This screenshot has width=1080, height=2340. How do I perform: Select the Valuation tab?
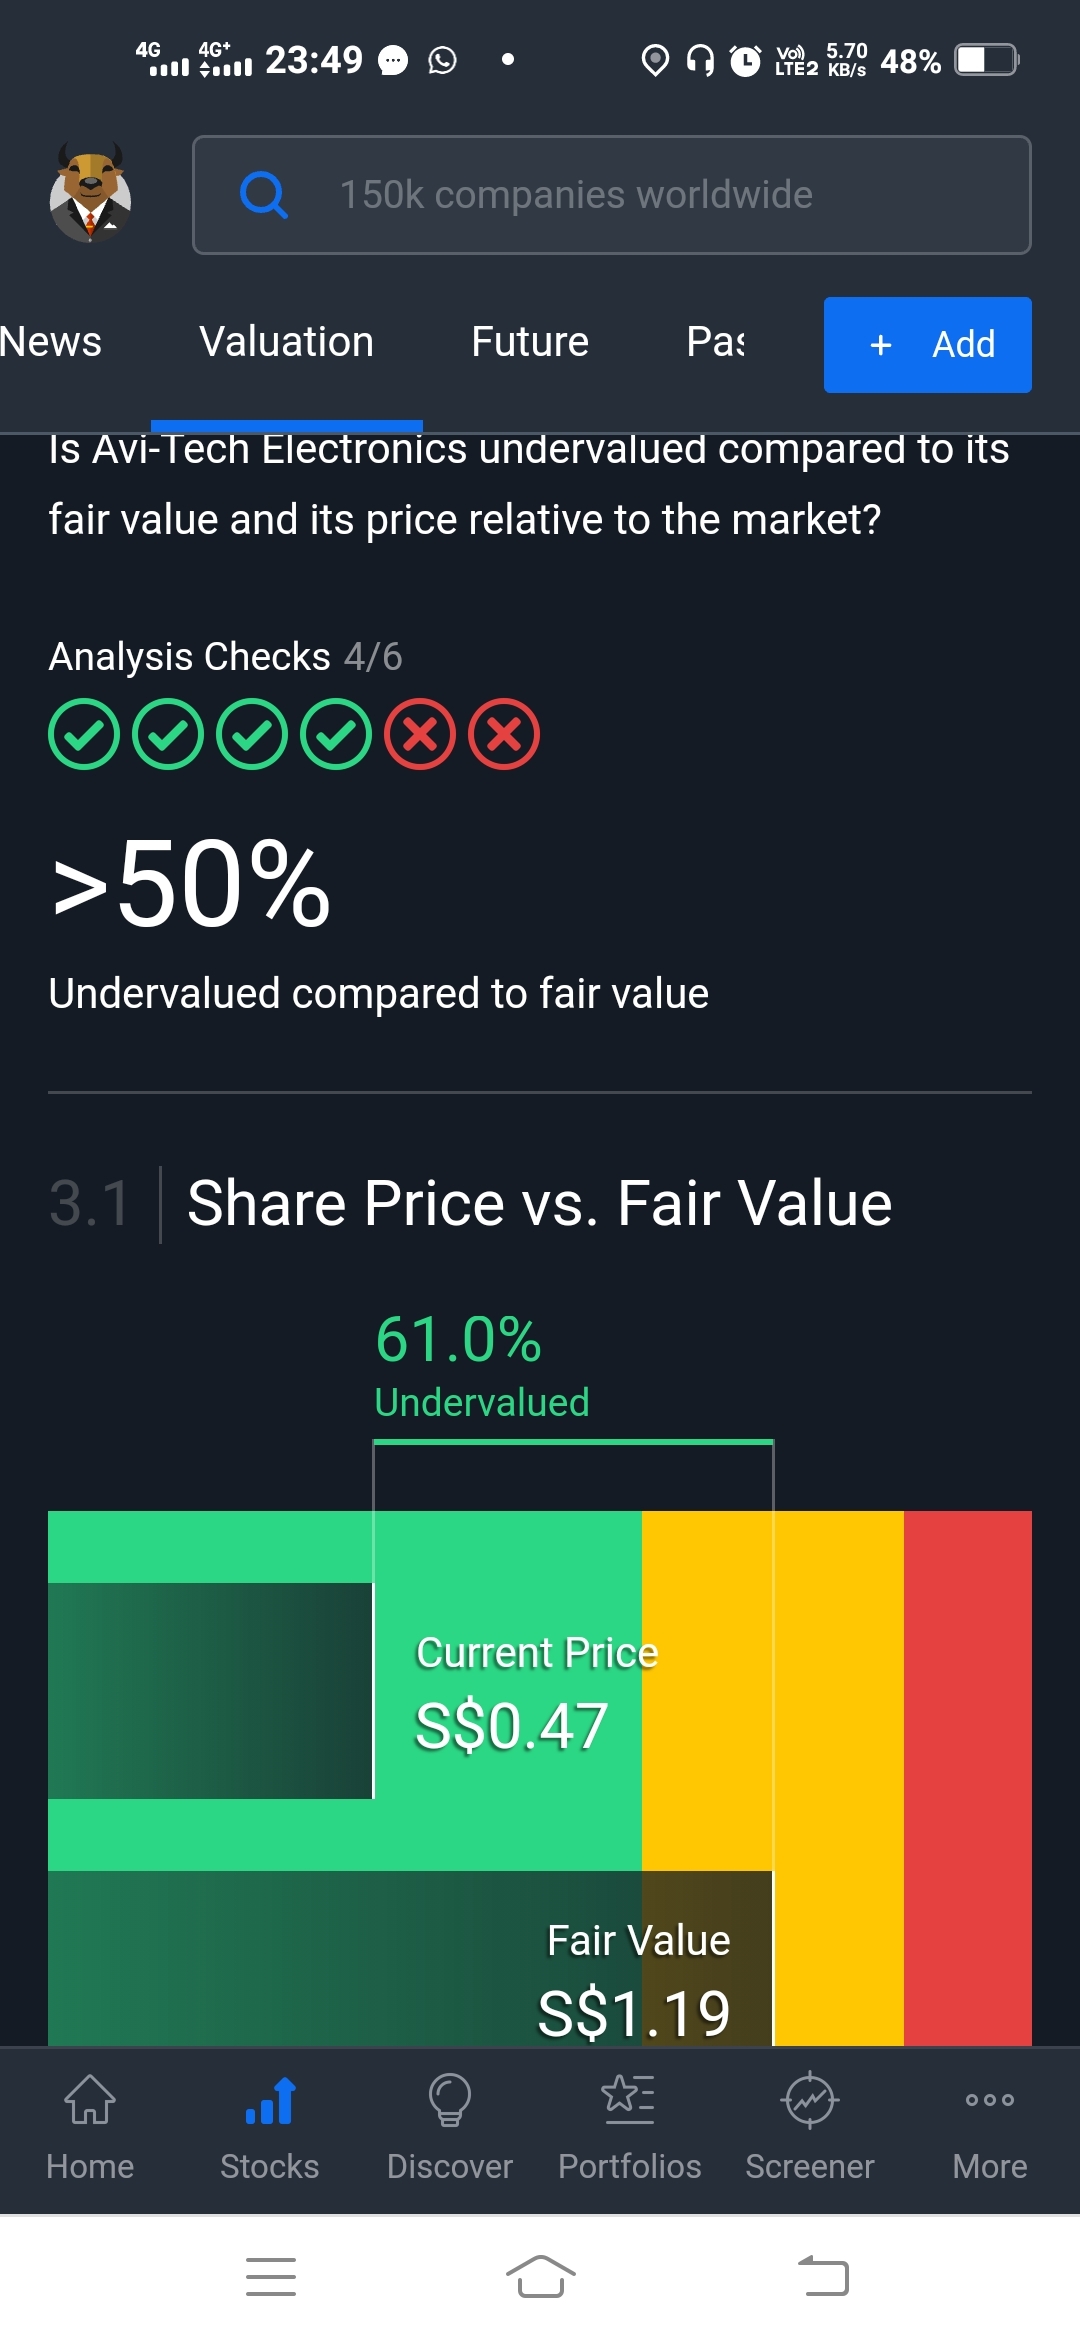tap(287, 342)
